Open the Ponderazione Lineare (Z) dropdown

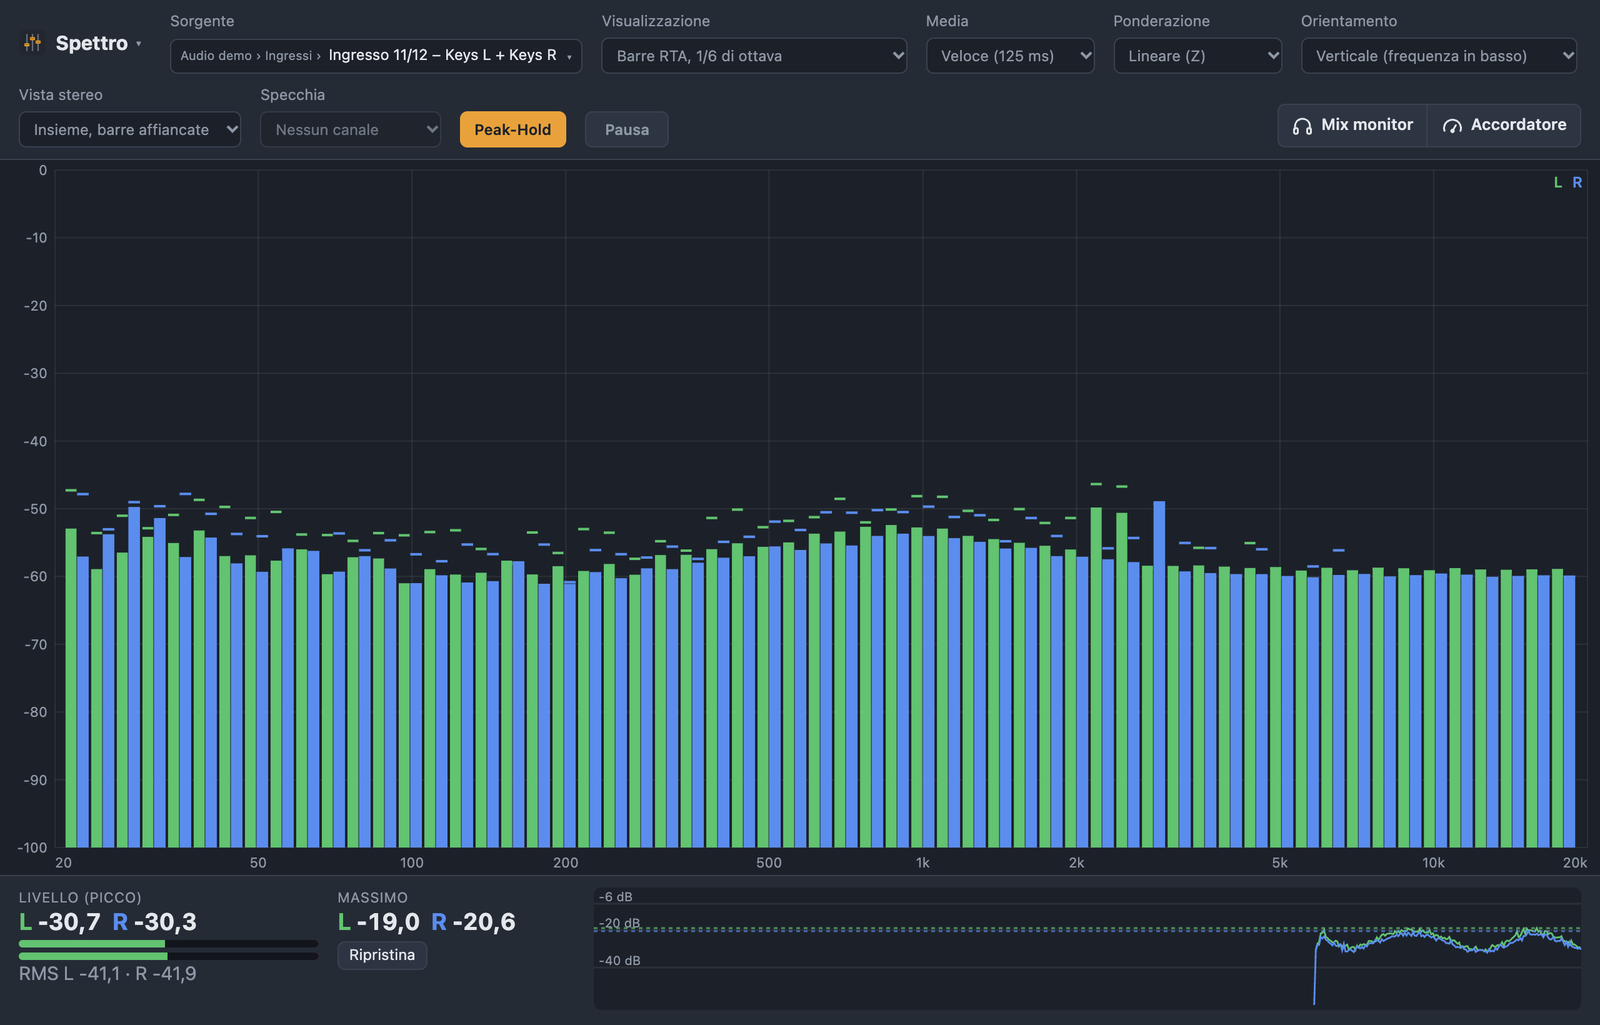(x=1198, y=55)
